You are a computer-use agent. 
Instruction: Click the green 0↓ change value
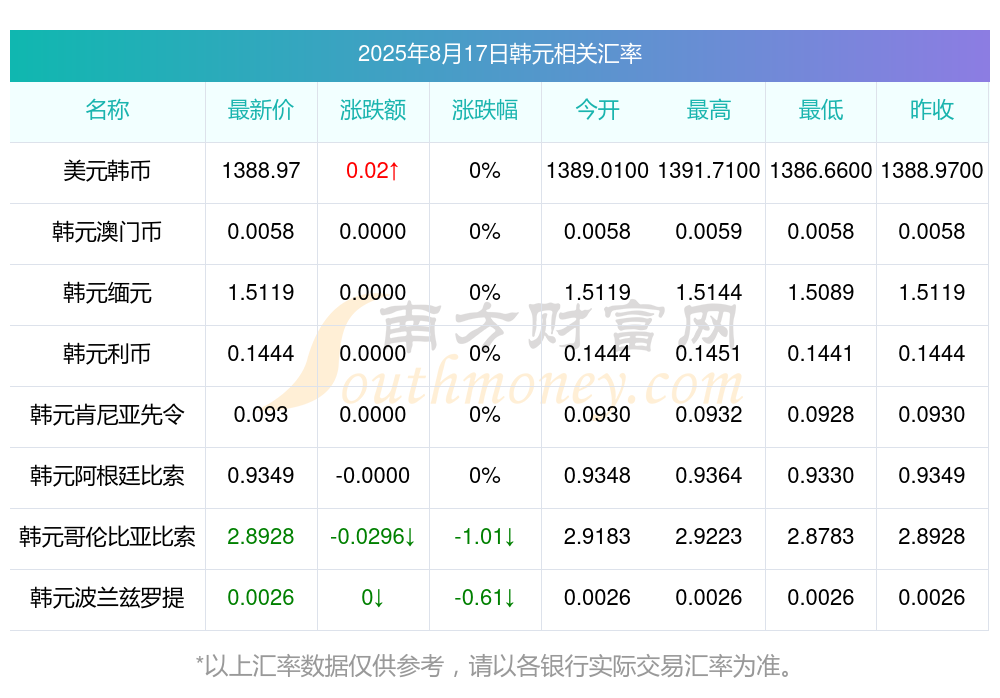(372, 597)
